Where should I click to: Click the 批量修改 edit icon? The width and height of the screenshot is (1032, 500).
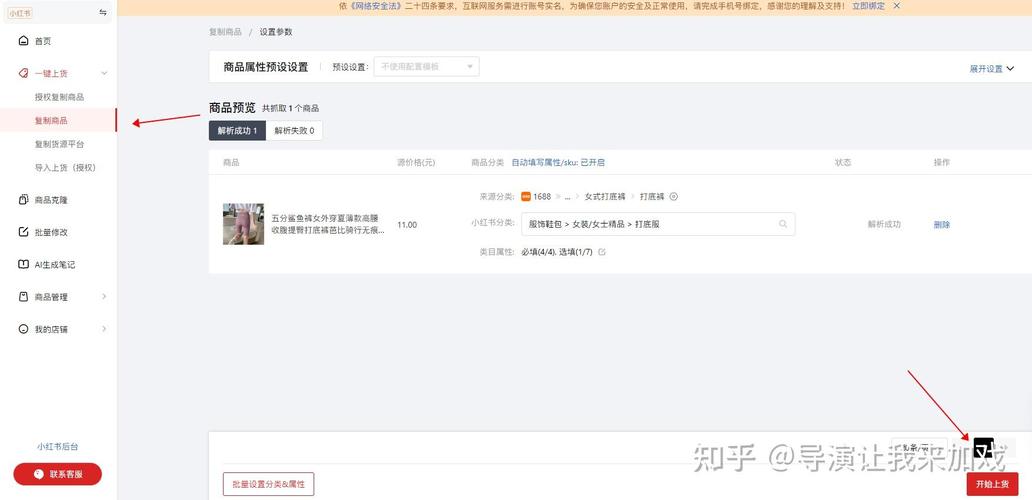tap(24, 232)
